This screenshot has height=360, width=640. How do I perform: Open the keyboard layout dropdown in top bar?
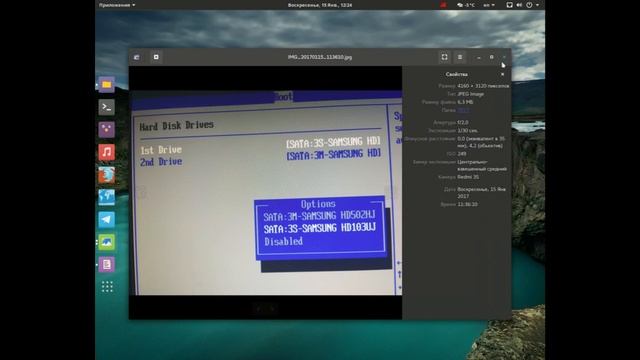pos(489,5)
